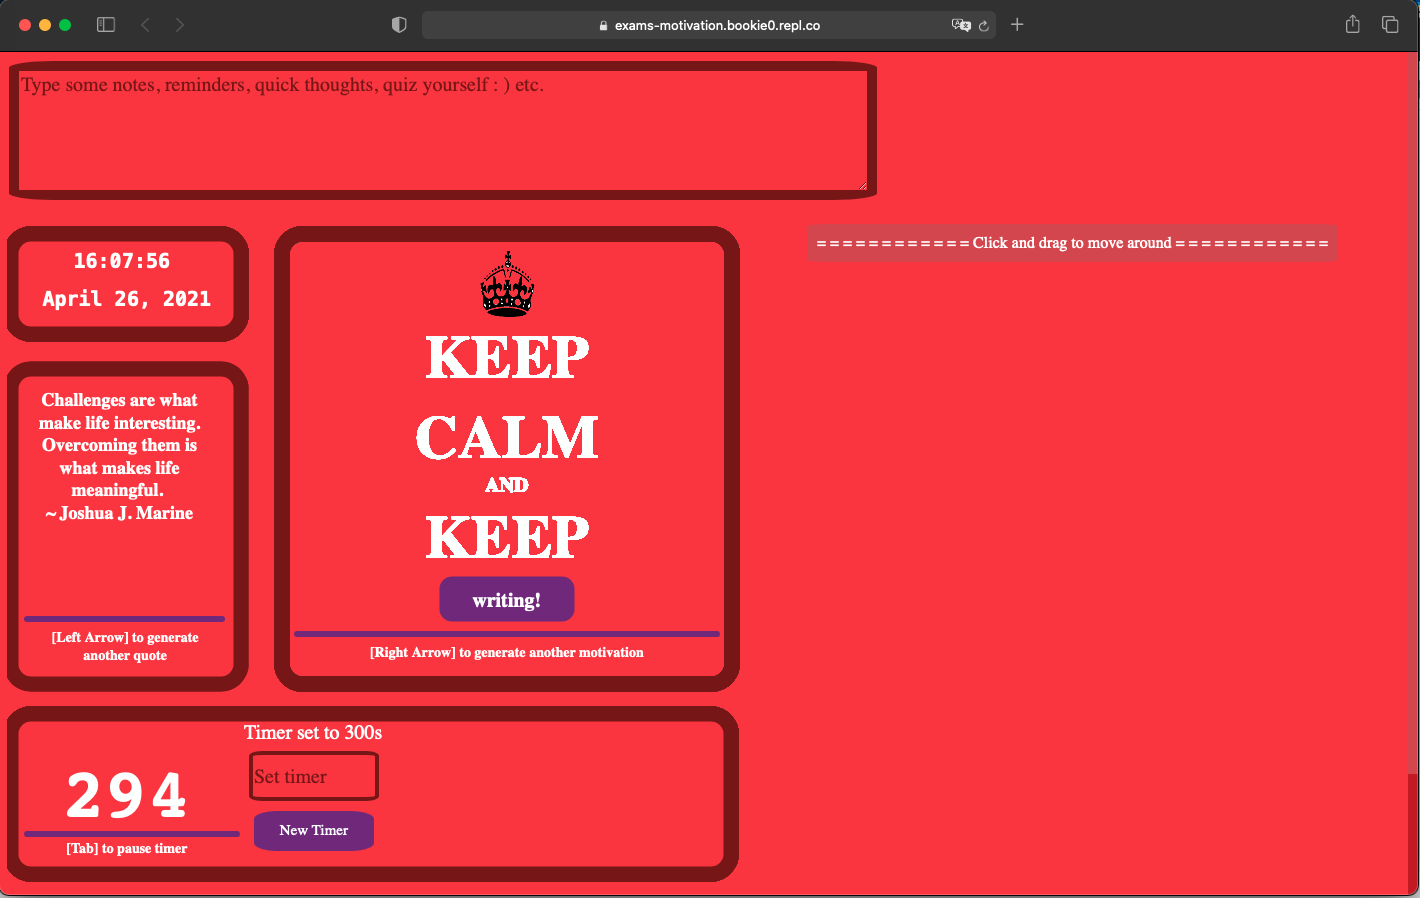This screenshot has height=898, width=1420.
Task: Click the forward navigation arrow
Action: tap(180, 25)
